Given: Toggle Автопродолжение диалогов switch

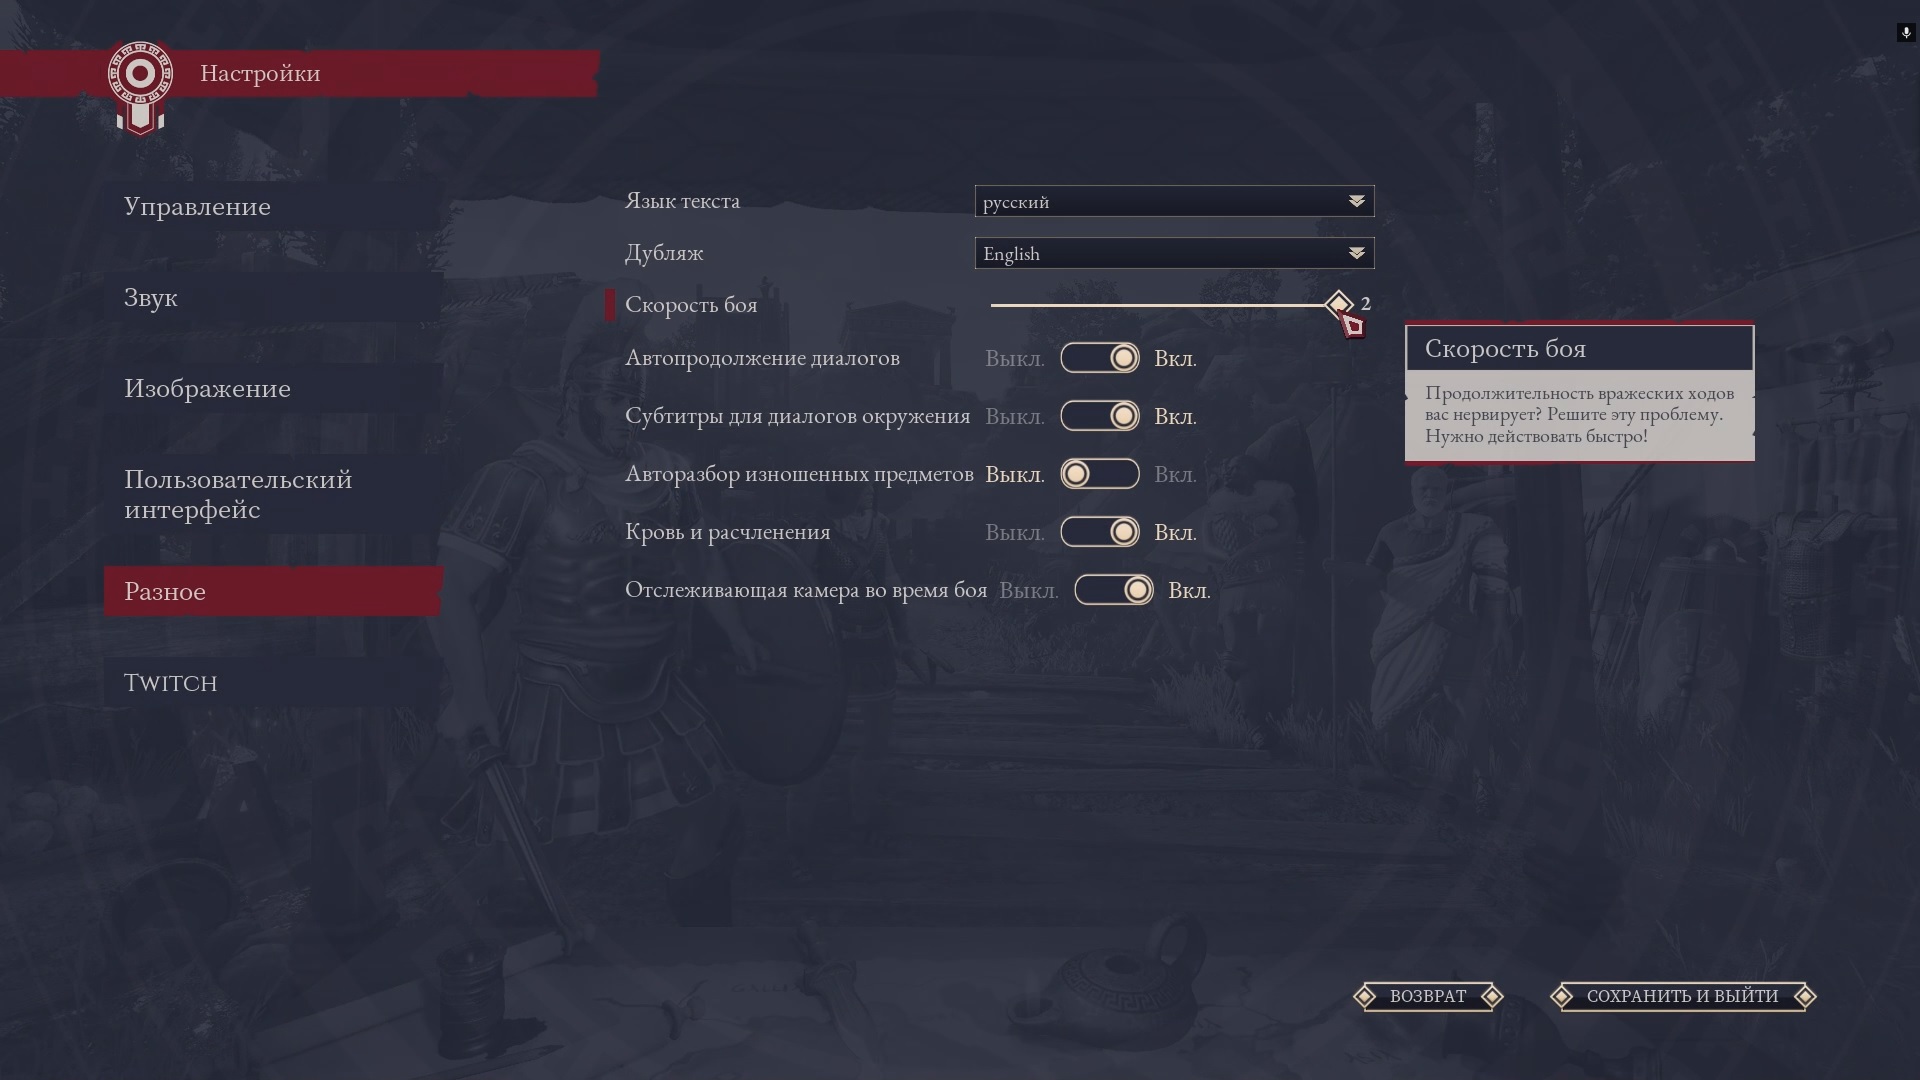Looking at the screenshot, I should coord(1100,358).
